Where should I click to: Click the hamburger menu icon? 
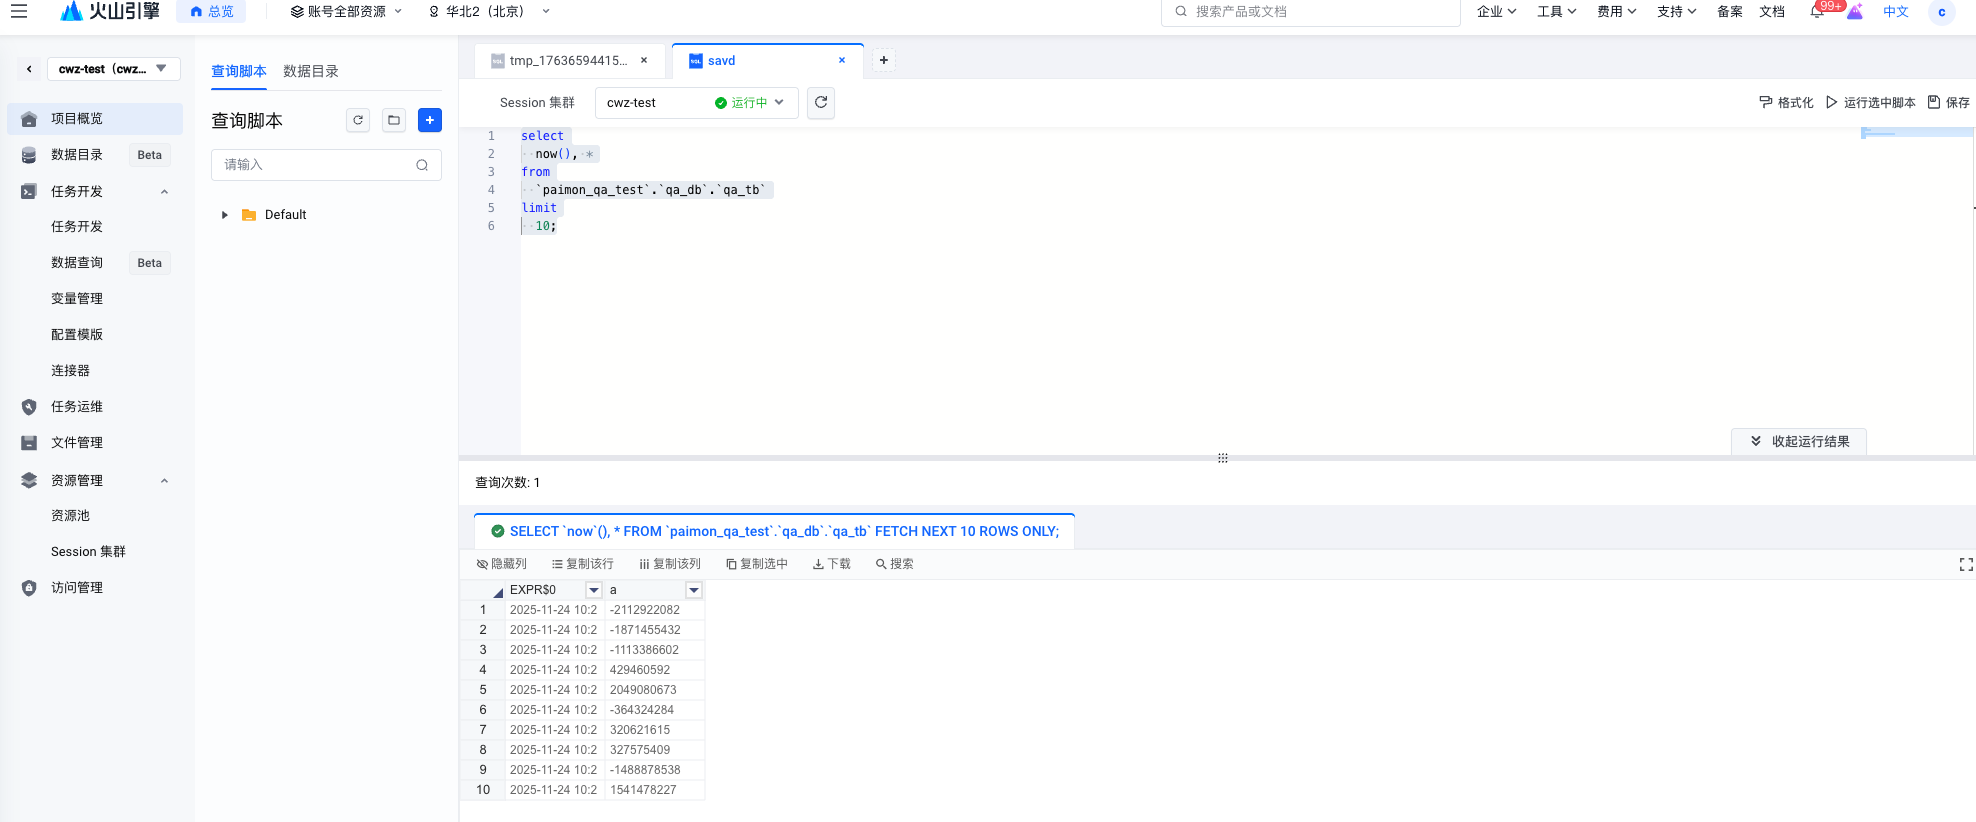(x=19, y=12)
